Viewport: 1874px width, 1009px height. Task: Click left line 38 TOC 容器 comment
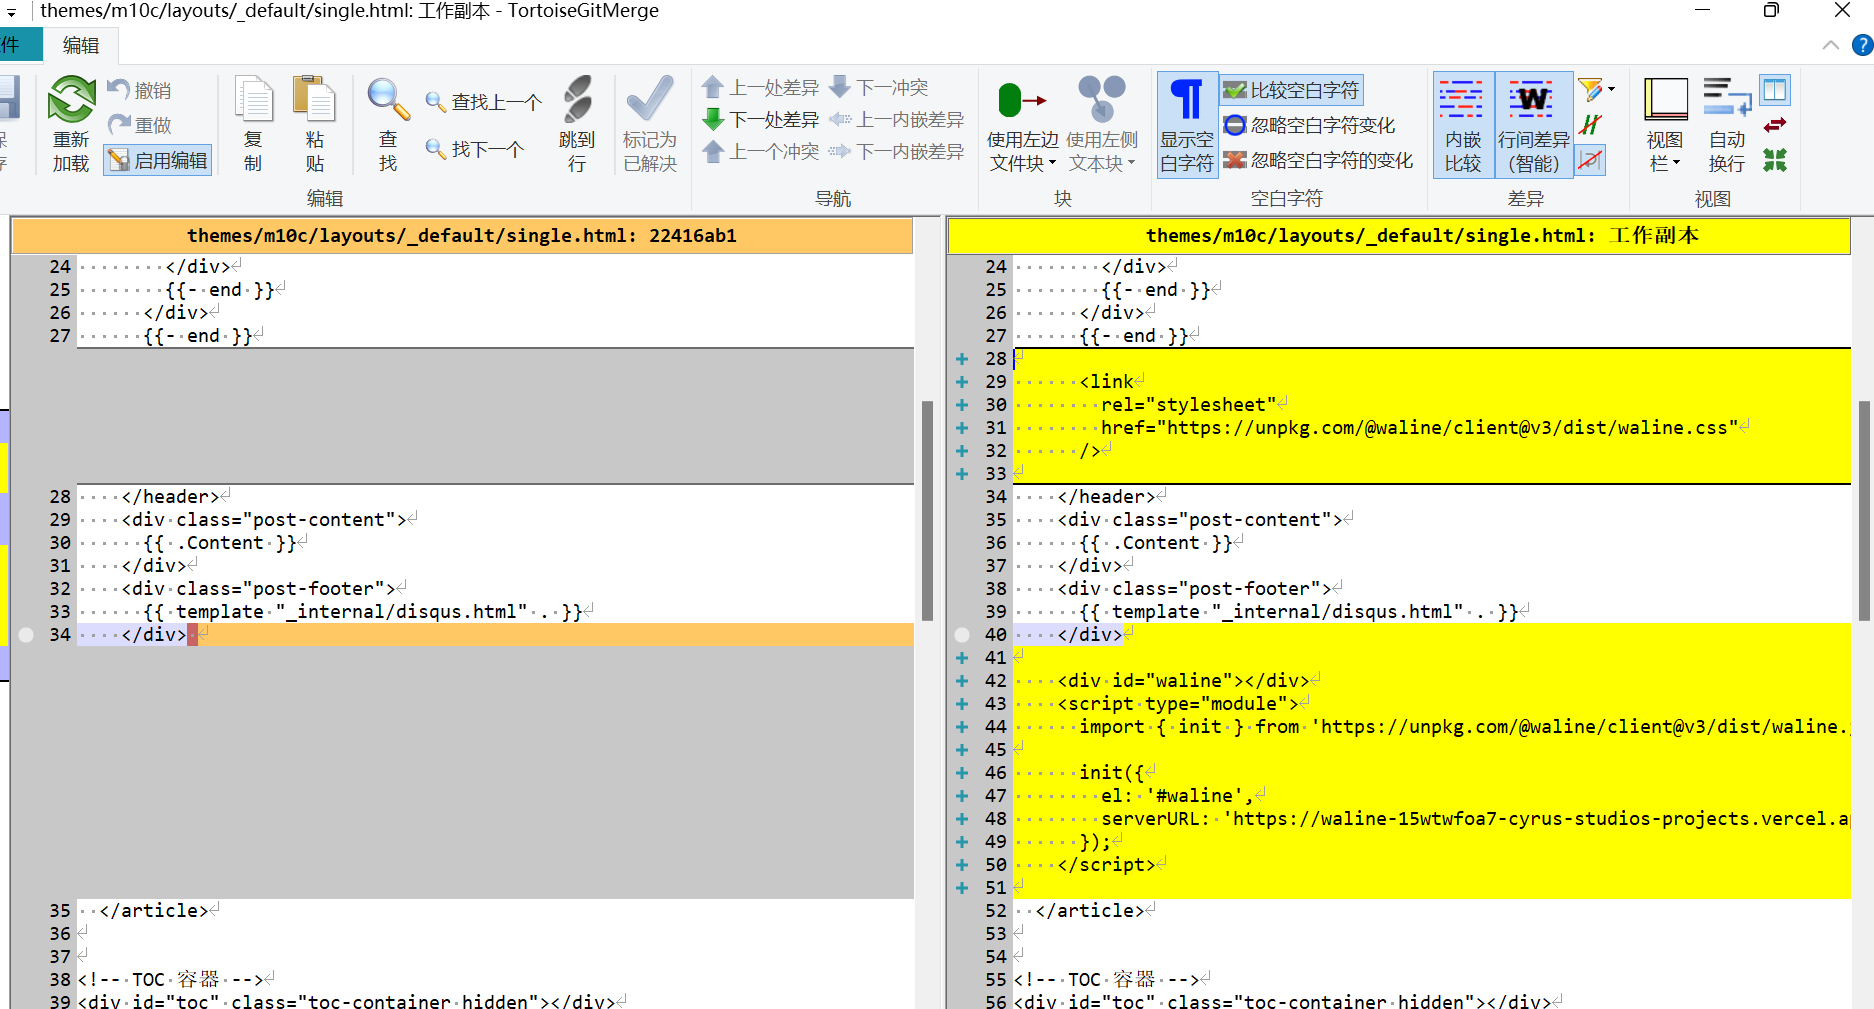170,979
